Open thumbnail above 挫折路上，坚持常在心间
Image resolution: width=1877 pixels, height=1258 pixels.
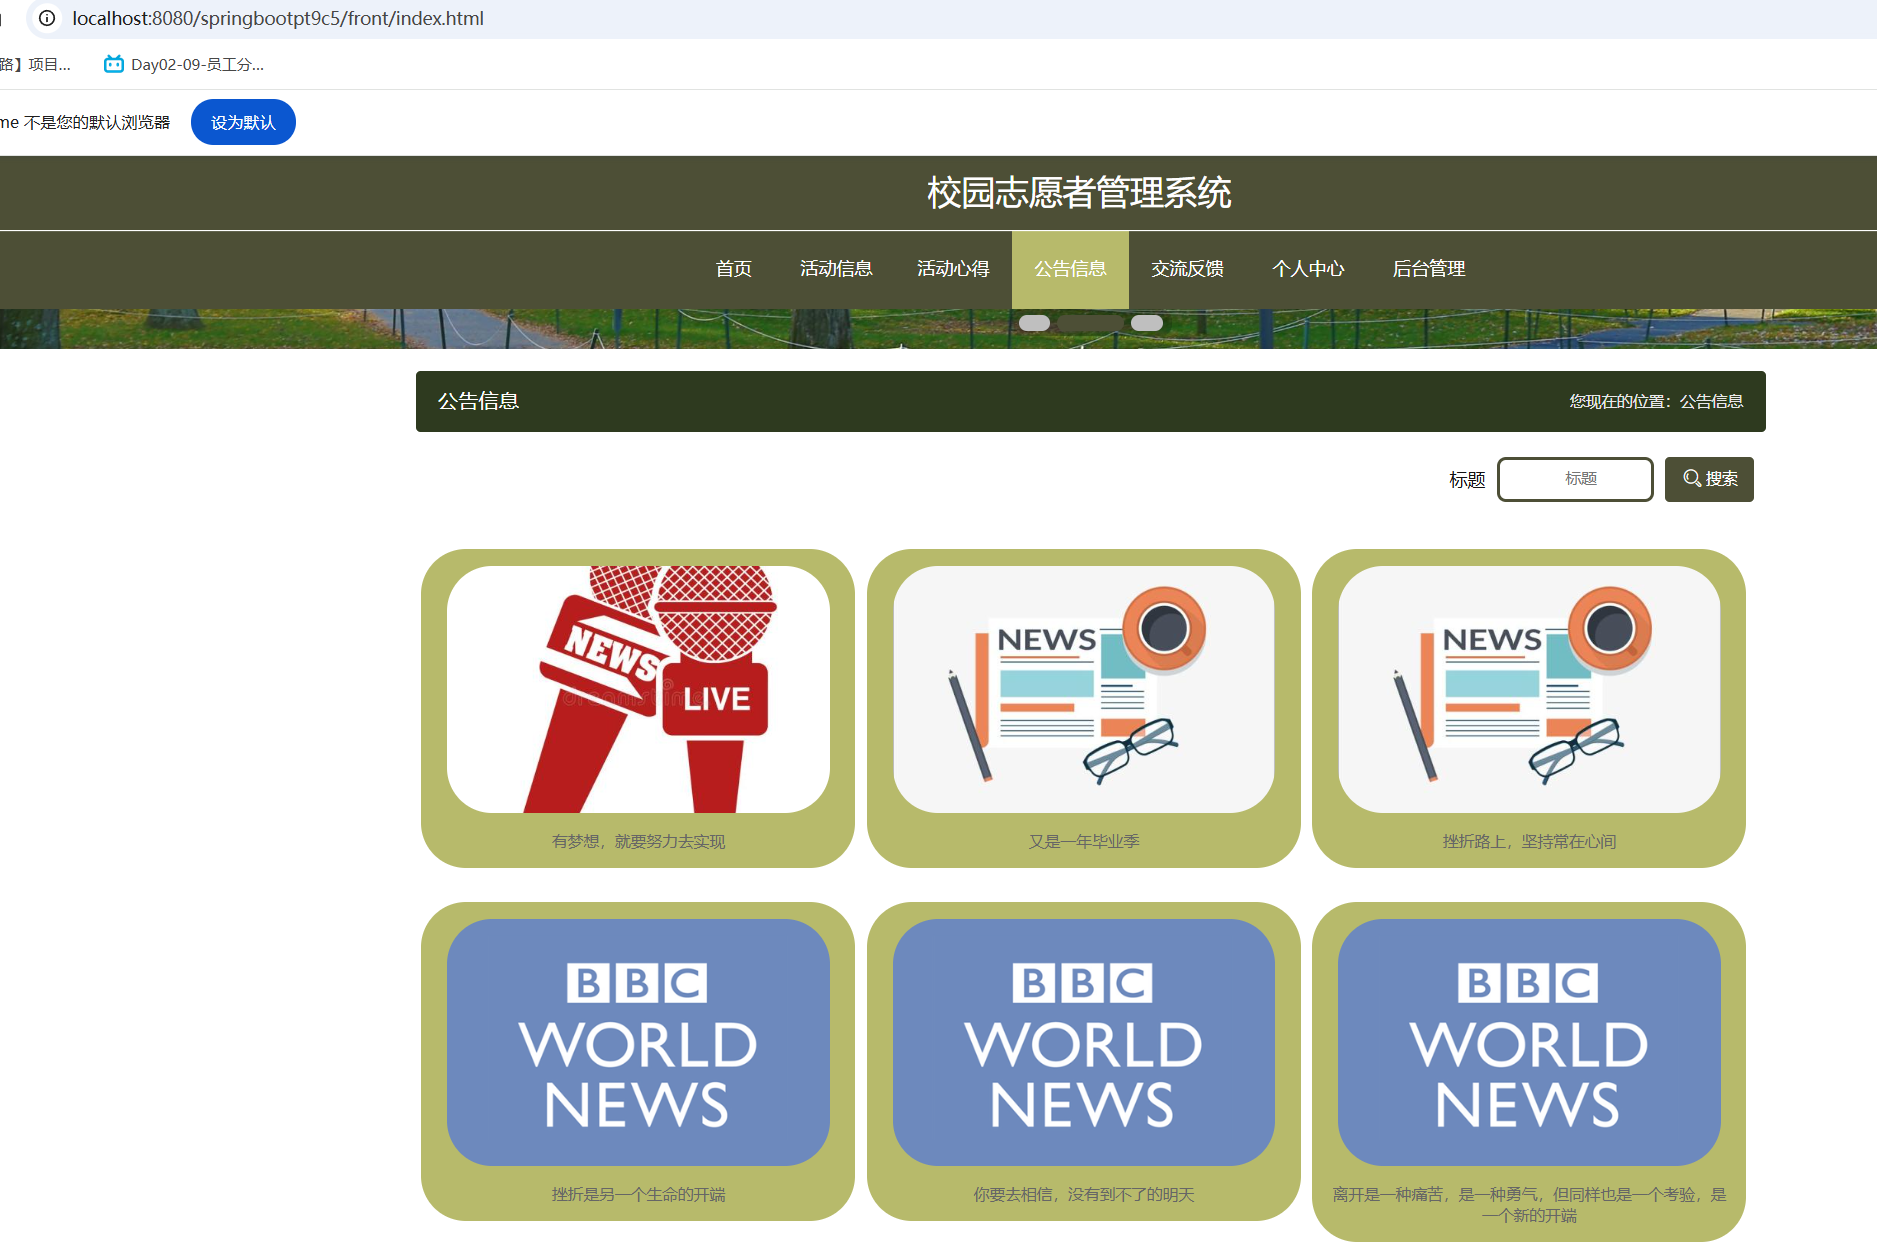coord(1529,689)
